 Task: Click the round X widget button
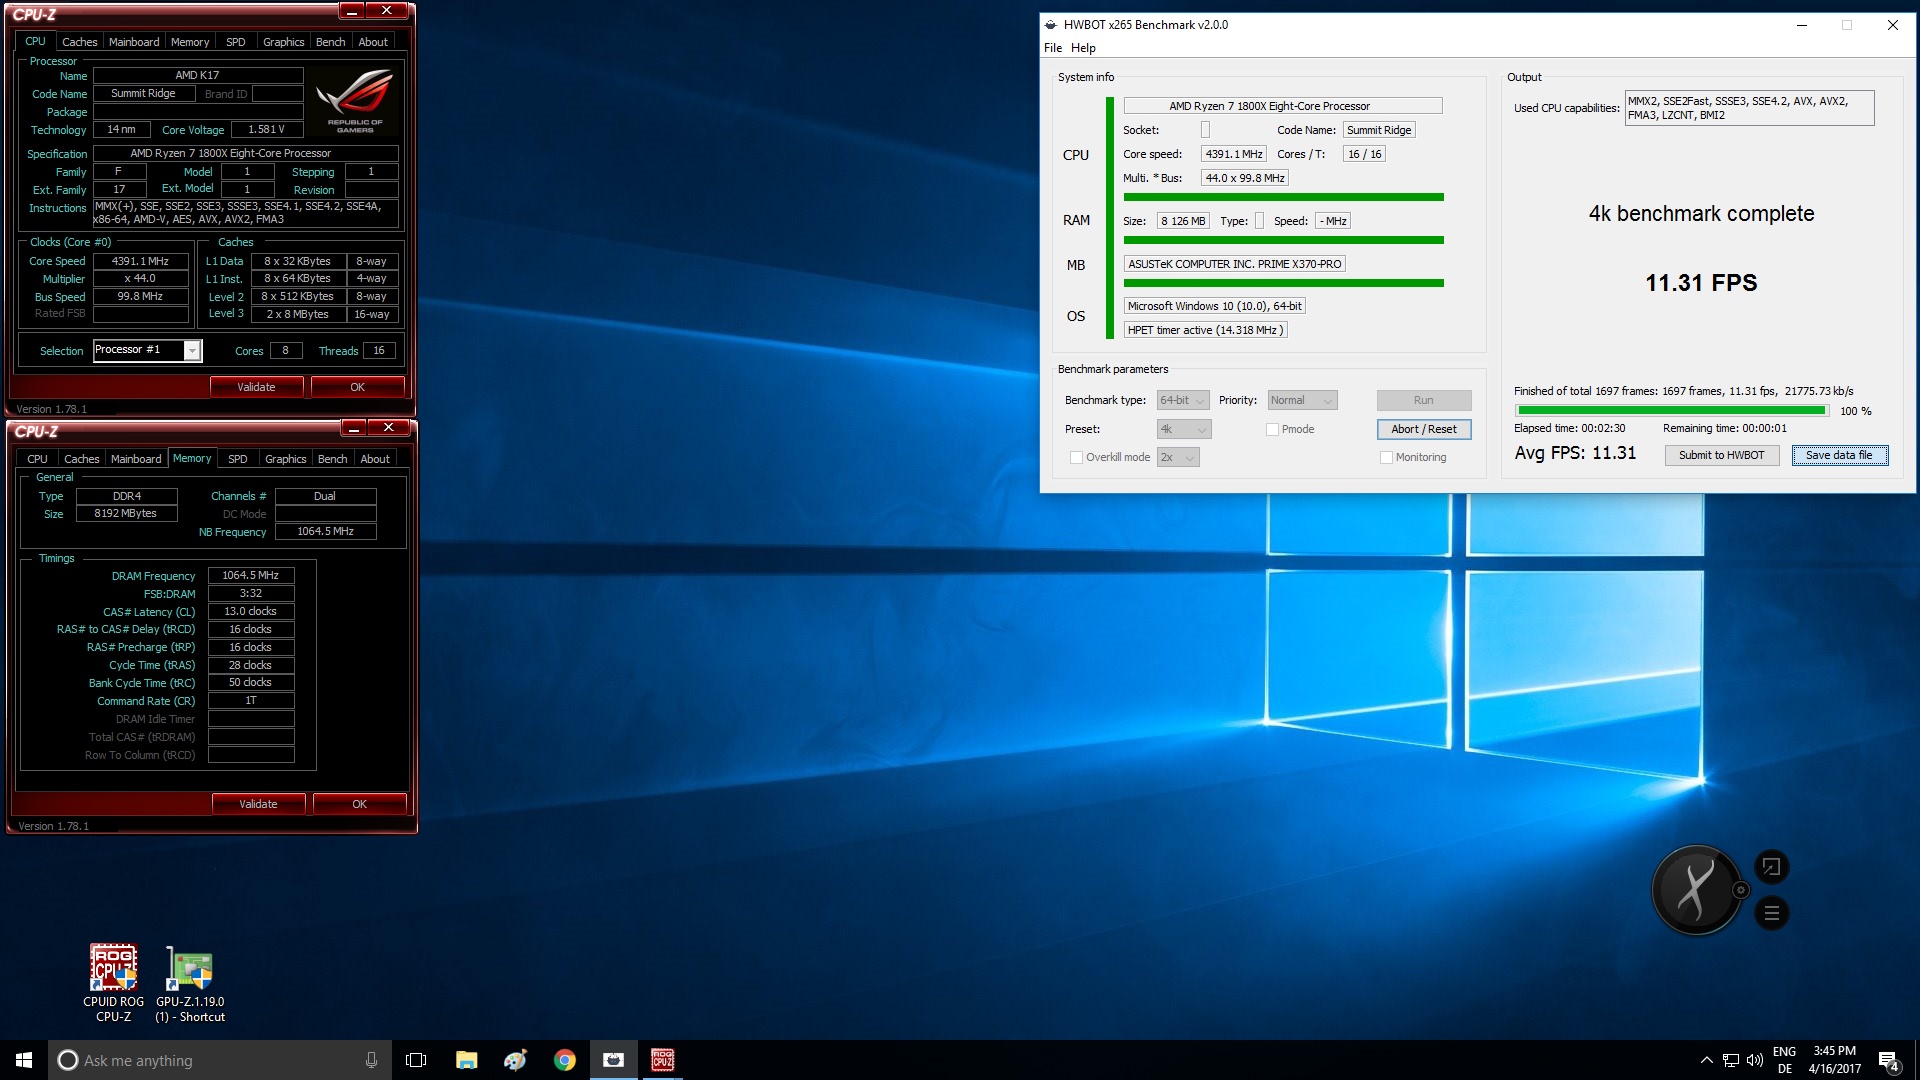tap(1696, 890)
